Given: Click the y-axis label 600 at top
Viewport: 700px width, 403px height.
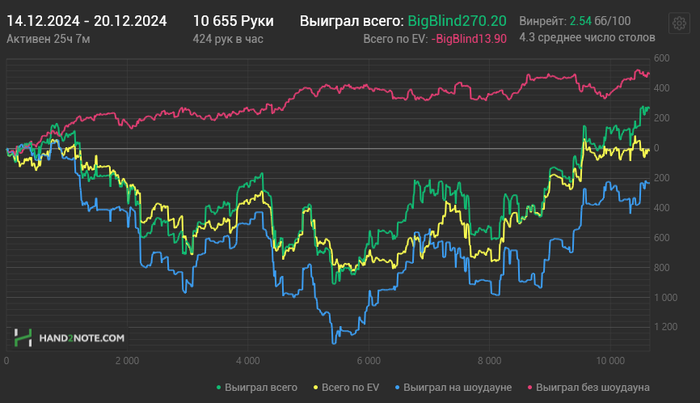Looking at the screenshot, I should (x=662, y=58).
